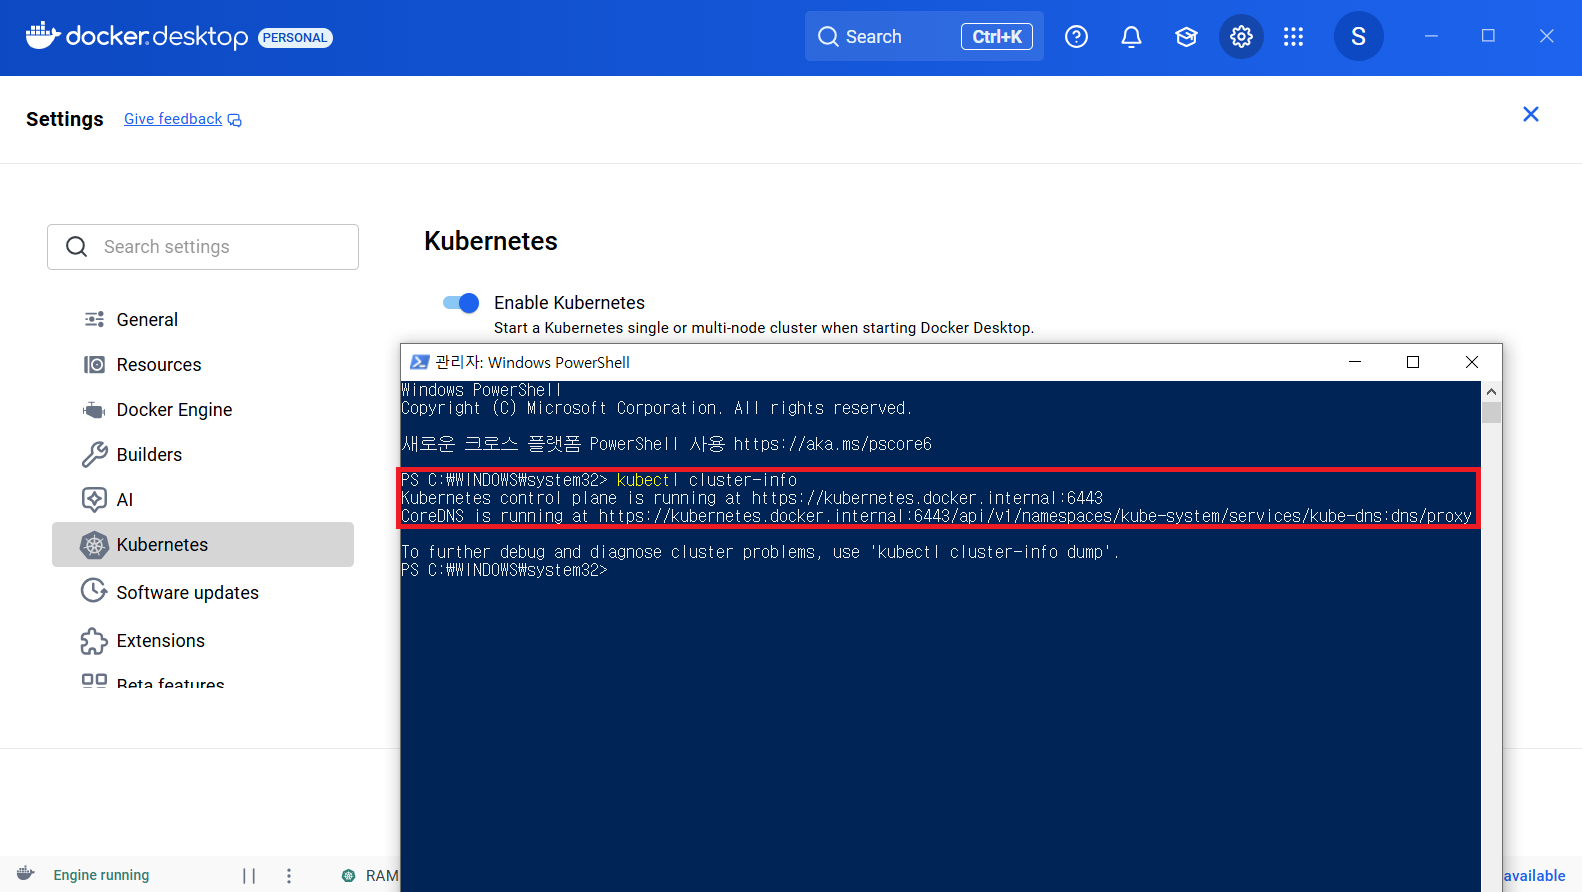Click the Resources disk icon
This screenshot has height=892, width=1582.
tap(94, 365)
